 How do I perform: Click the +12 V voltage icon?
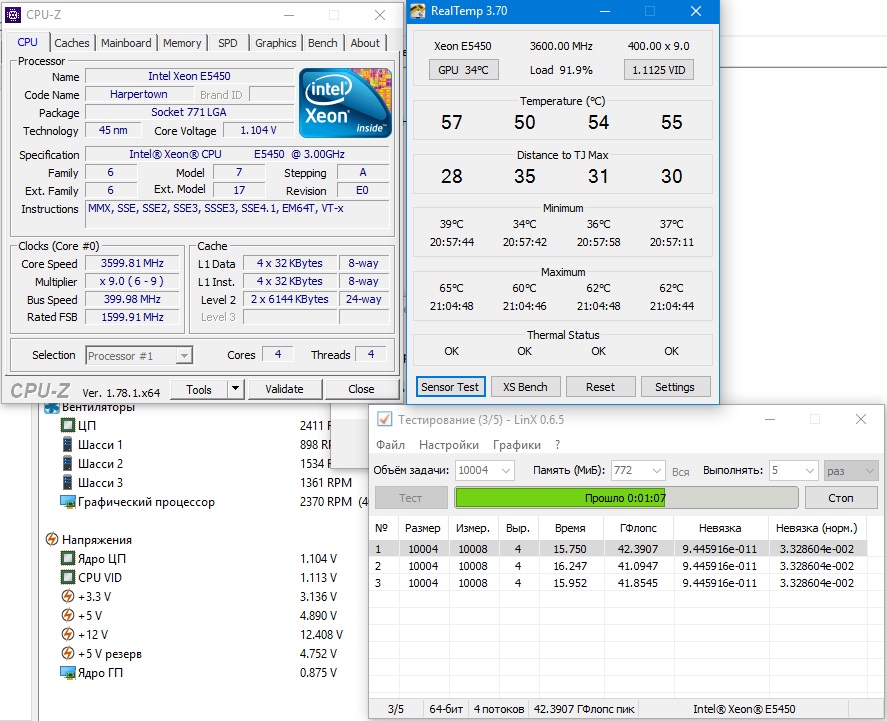67,634
